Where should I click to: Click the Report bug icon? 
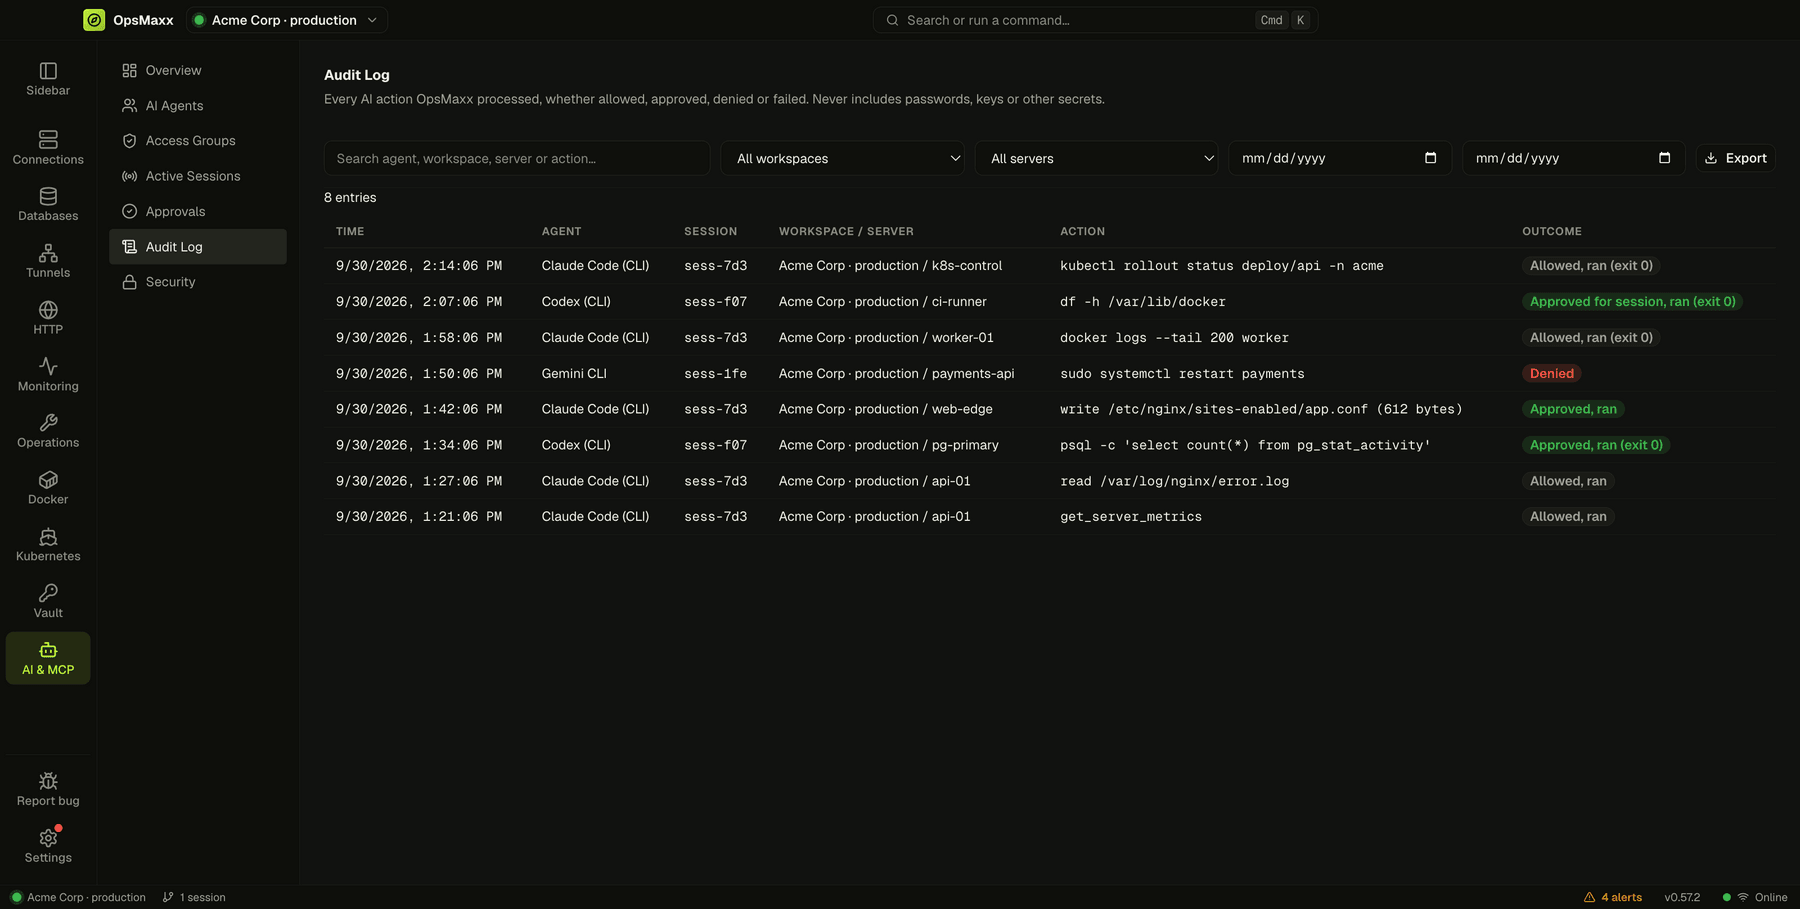[x=48, y=781]
